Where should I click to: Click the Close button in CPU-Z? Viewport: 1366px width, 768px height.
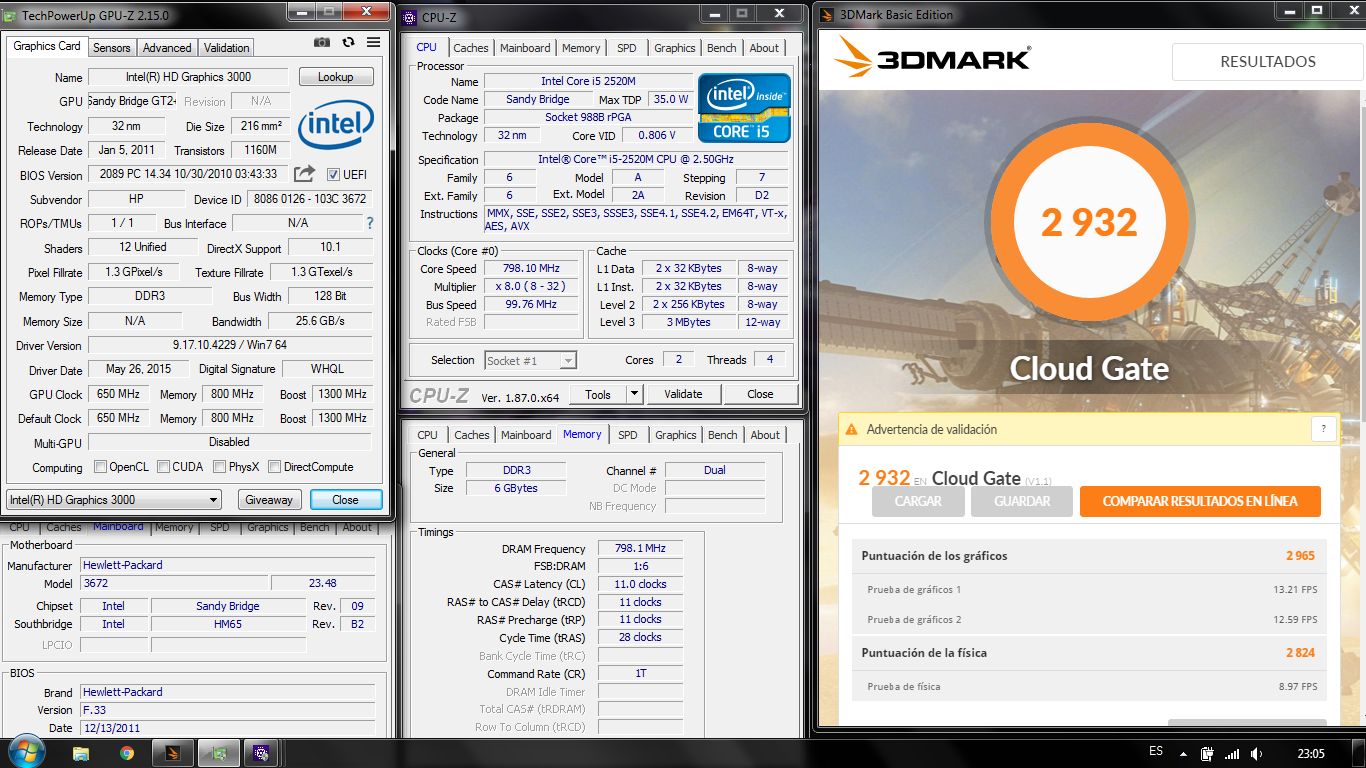tap(760, 394)
